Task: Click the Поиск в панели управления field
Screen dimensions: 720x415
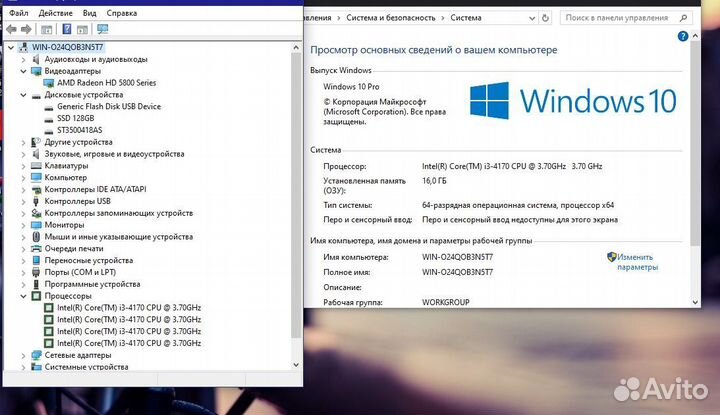Action: (626, 18)
